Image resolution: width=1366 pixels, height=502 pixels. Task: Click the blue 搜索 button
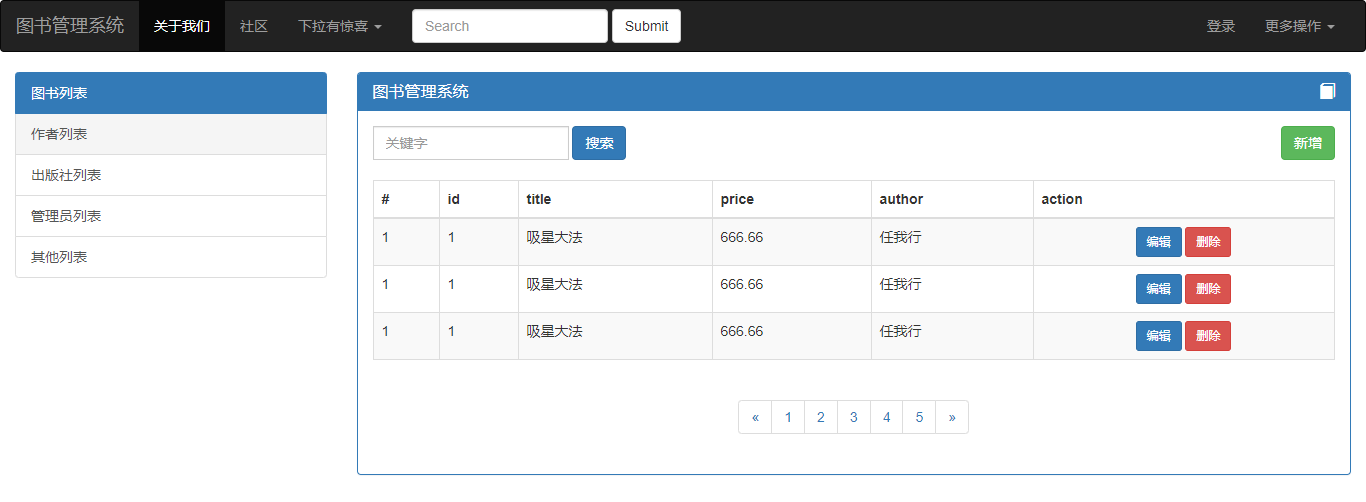click(599, 143)
